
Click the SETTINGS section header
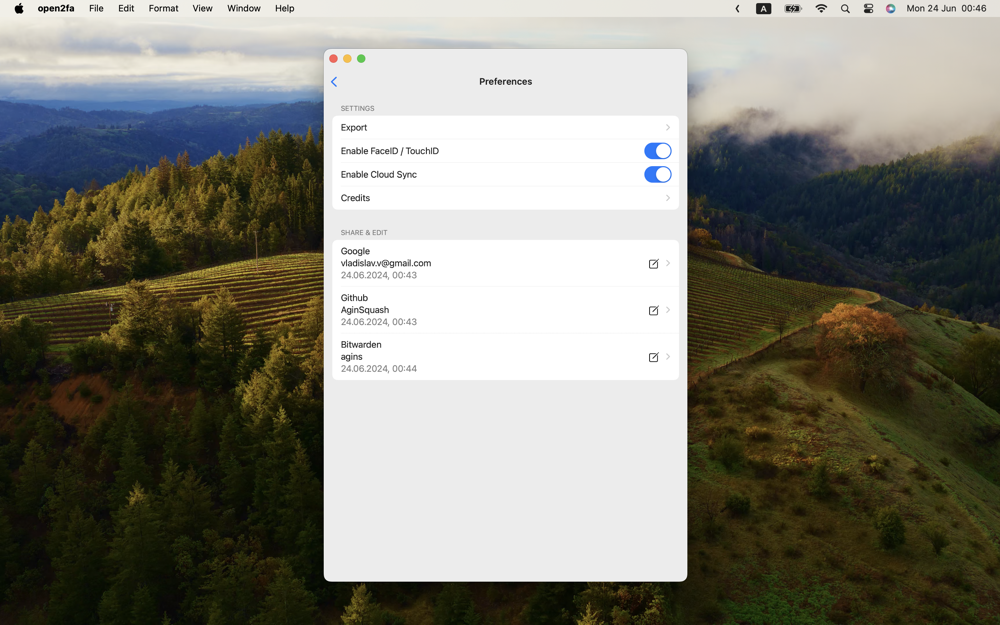point(357,108)
